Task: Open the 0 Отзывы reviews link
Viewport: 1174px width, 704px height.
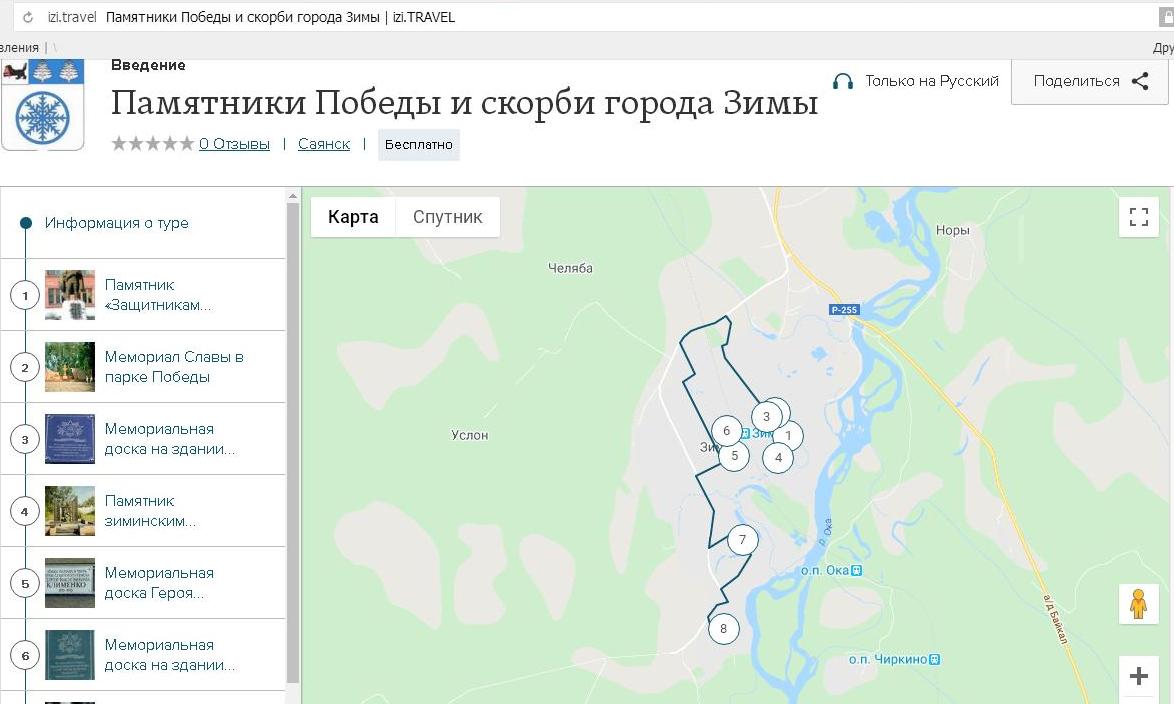Action: [234, 144]
